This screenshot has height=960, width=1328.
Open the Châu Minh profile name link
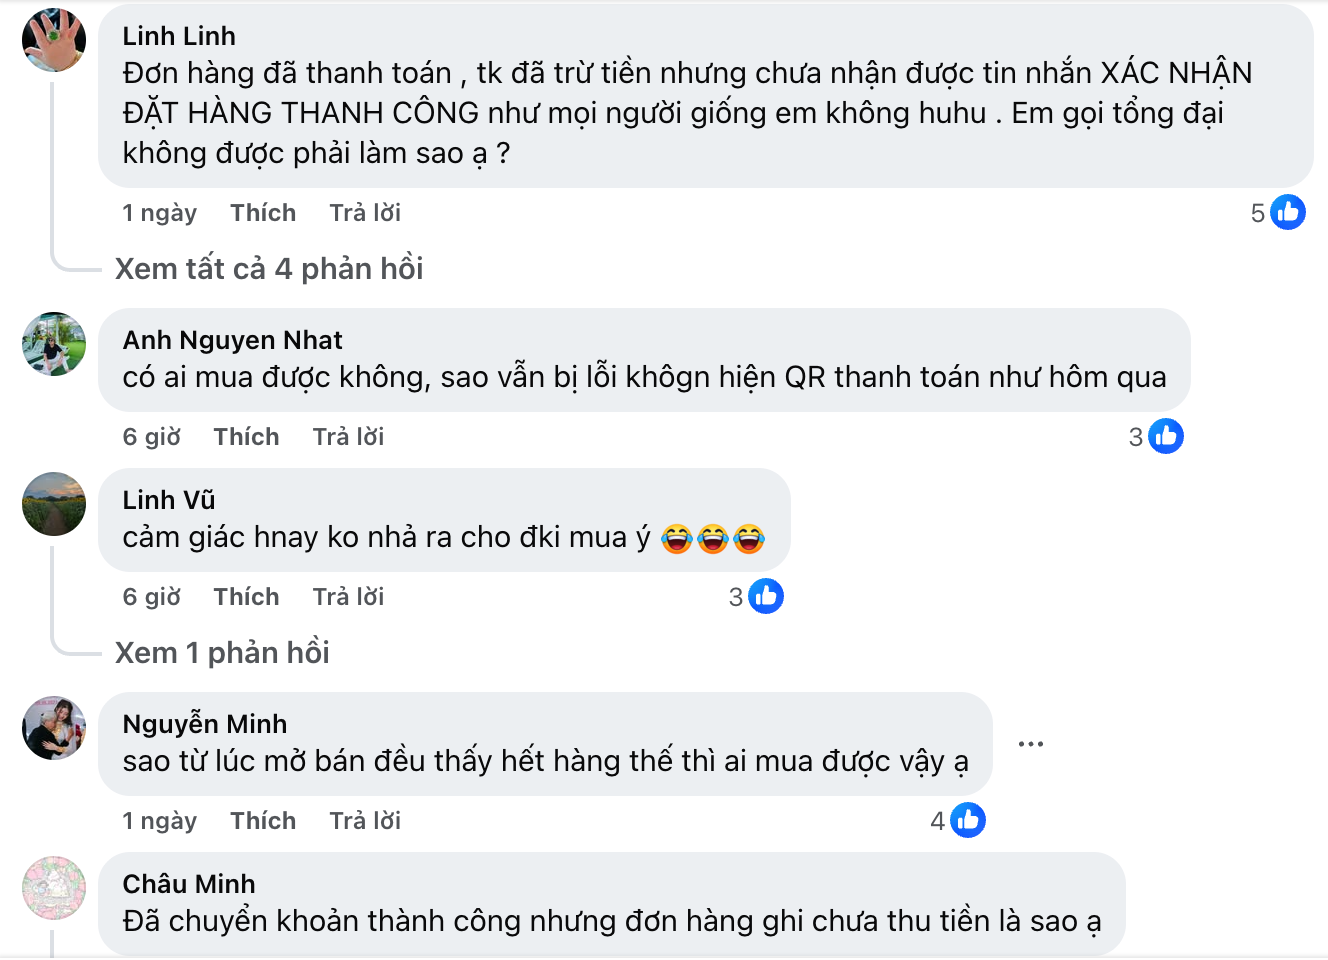(189, 884)
